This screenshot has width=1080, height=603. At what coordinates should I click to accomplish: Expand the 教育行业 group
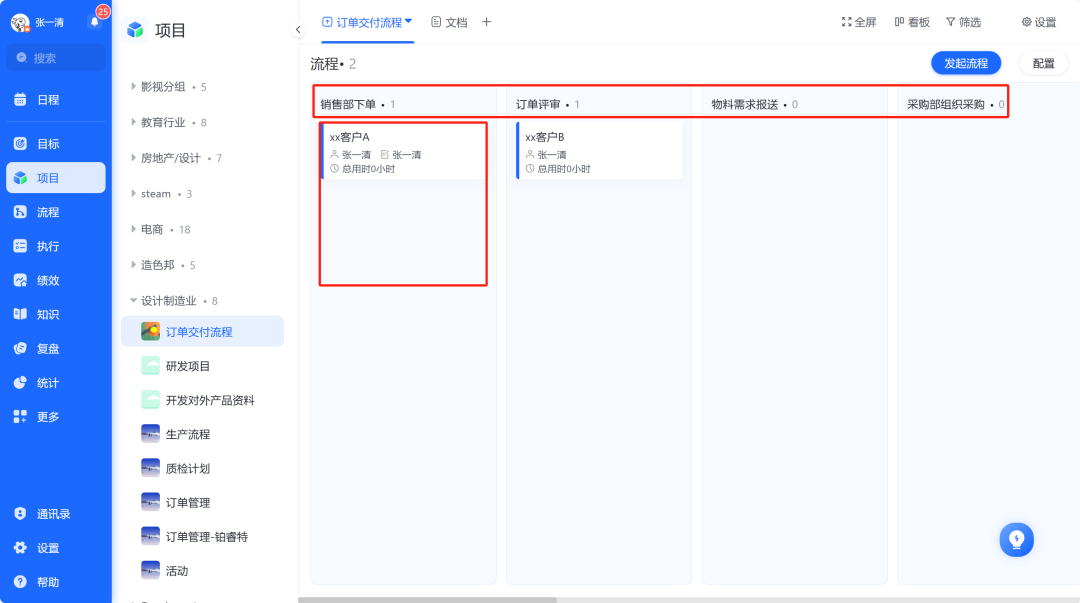pyautogui.click(x=133, y=122)
